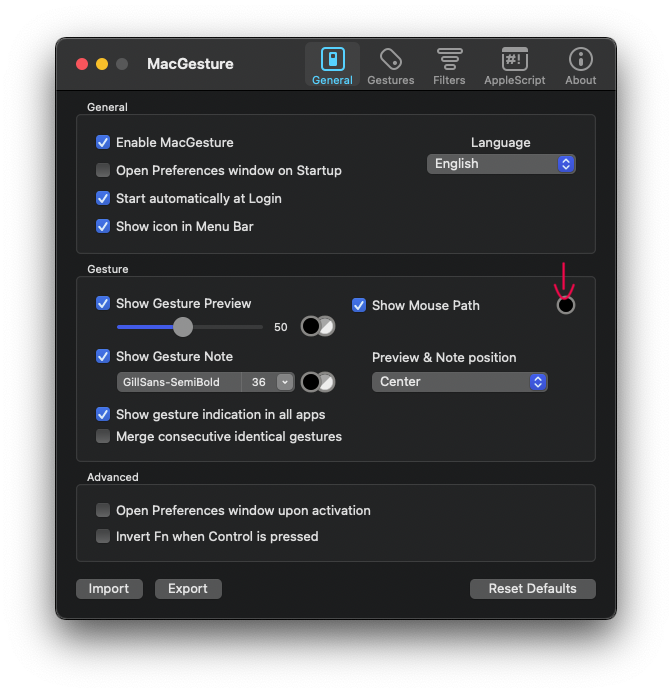Screen dimensions: 672x693
Task: Expand the font size 36 dropdown arrow
Action: pos(285,382)
